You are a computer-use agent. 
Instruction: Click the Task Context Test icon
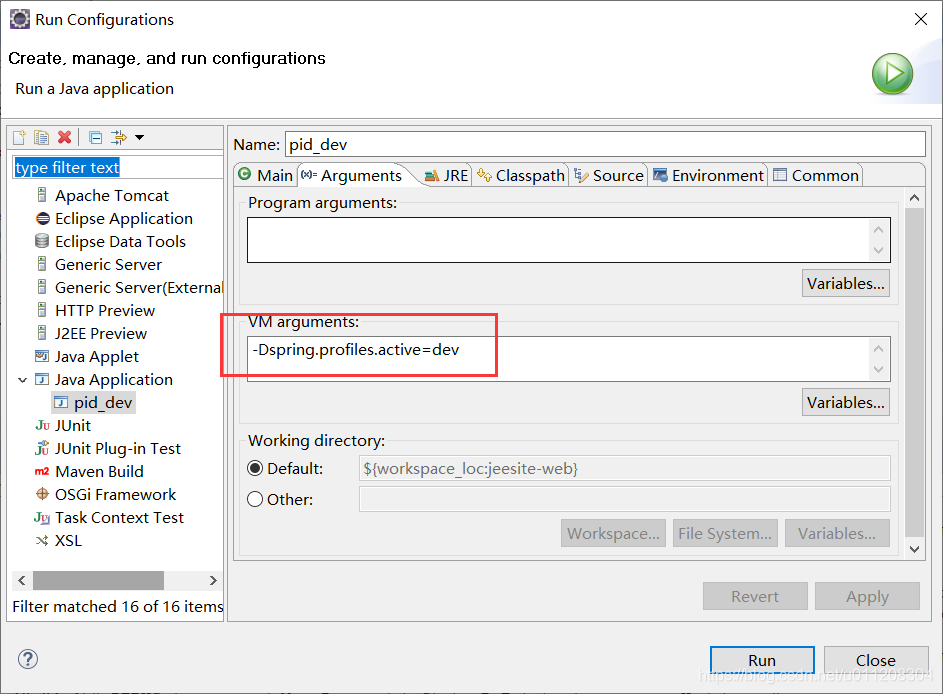tap(42, 517)
